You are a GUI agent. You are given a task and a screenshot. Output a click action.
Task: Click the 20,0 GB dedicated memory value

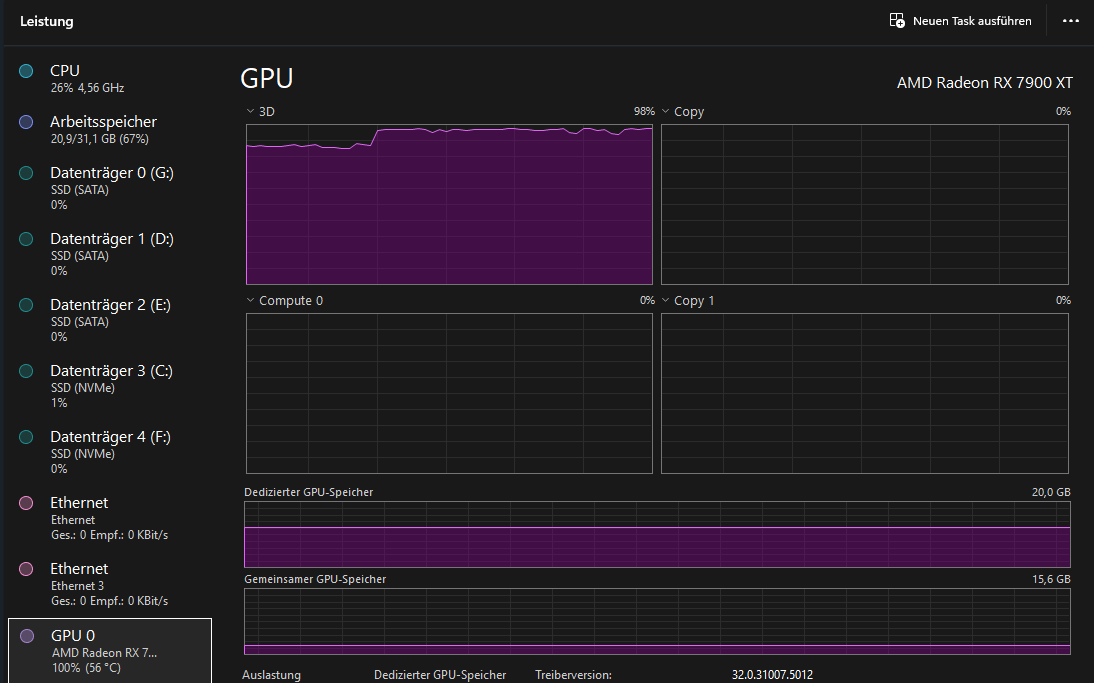(1051, 492)
